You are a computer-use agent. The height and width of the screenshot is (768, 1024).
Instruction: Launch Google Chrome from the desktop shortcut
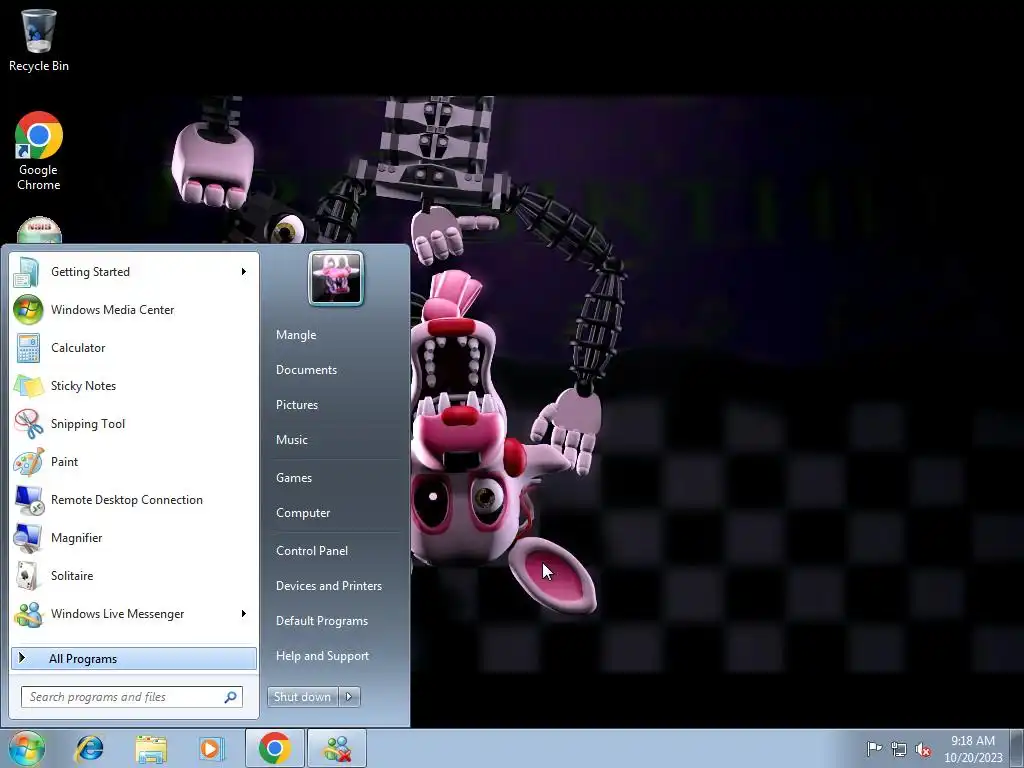39,152
